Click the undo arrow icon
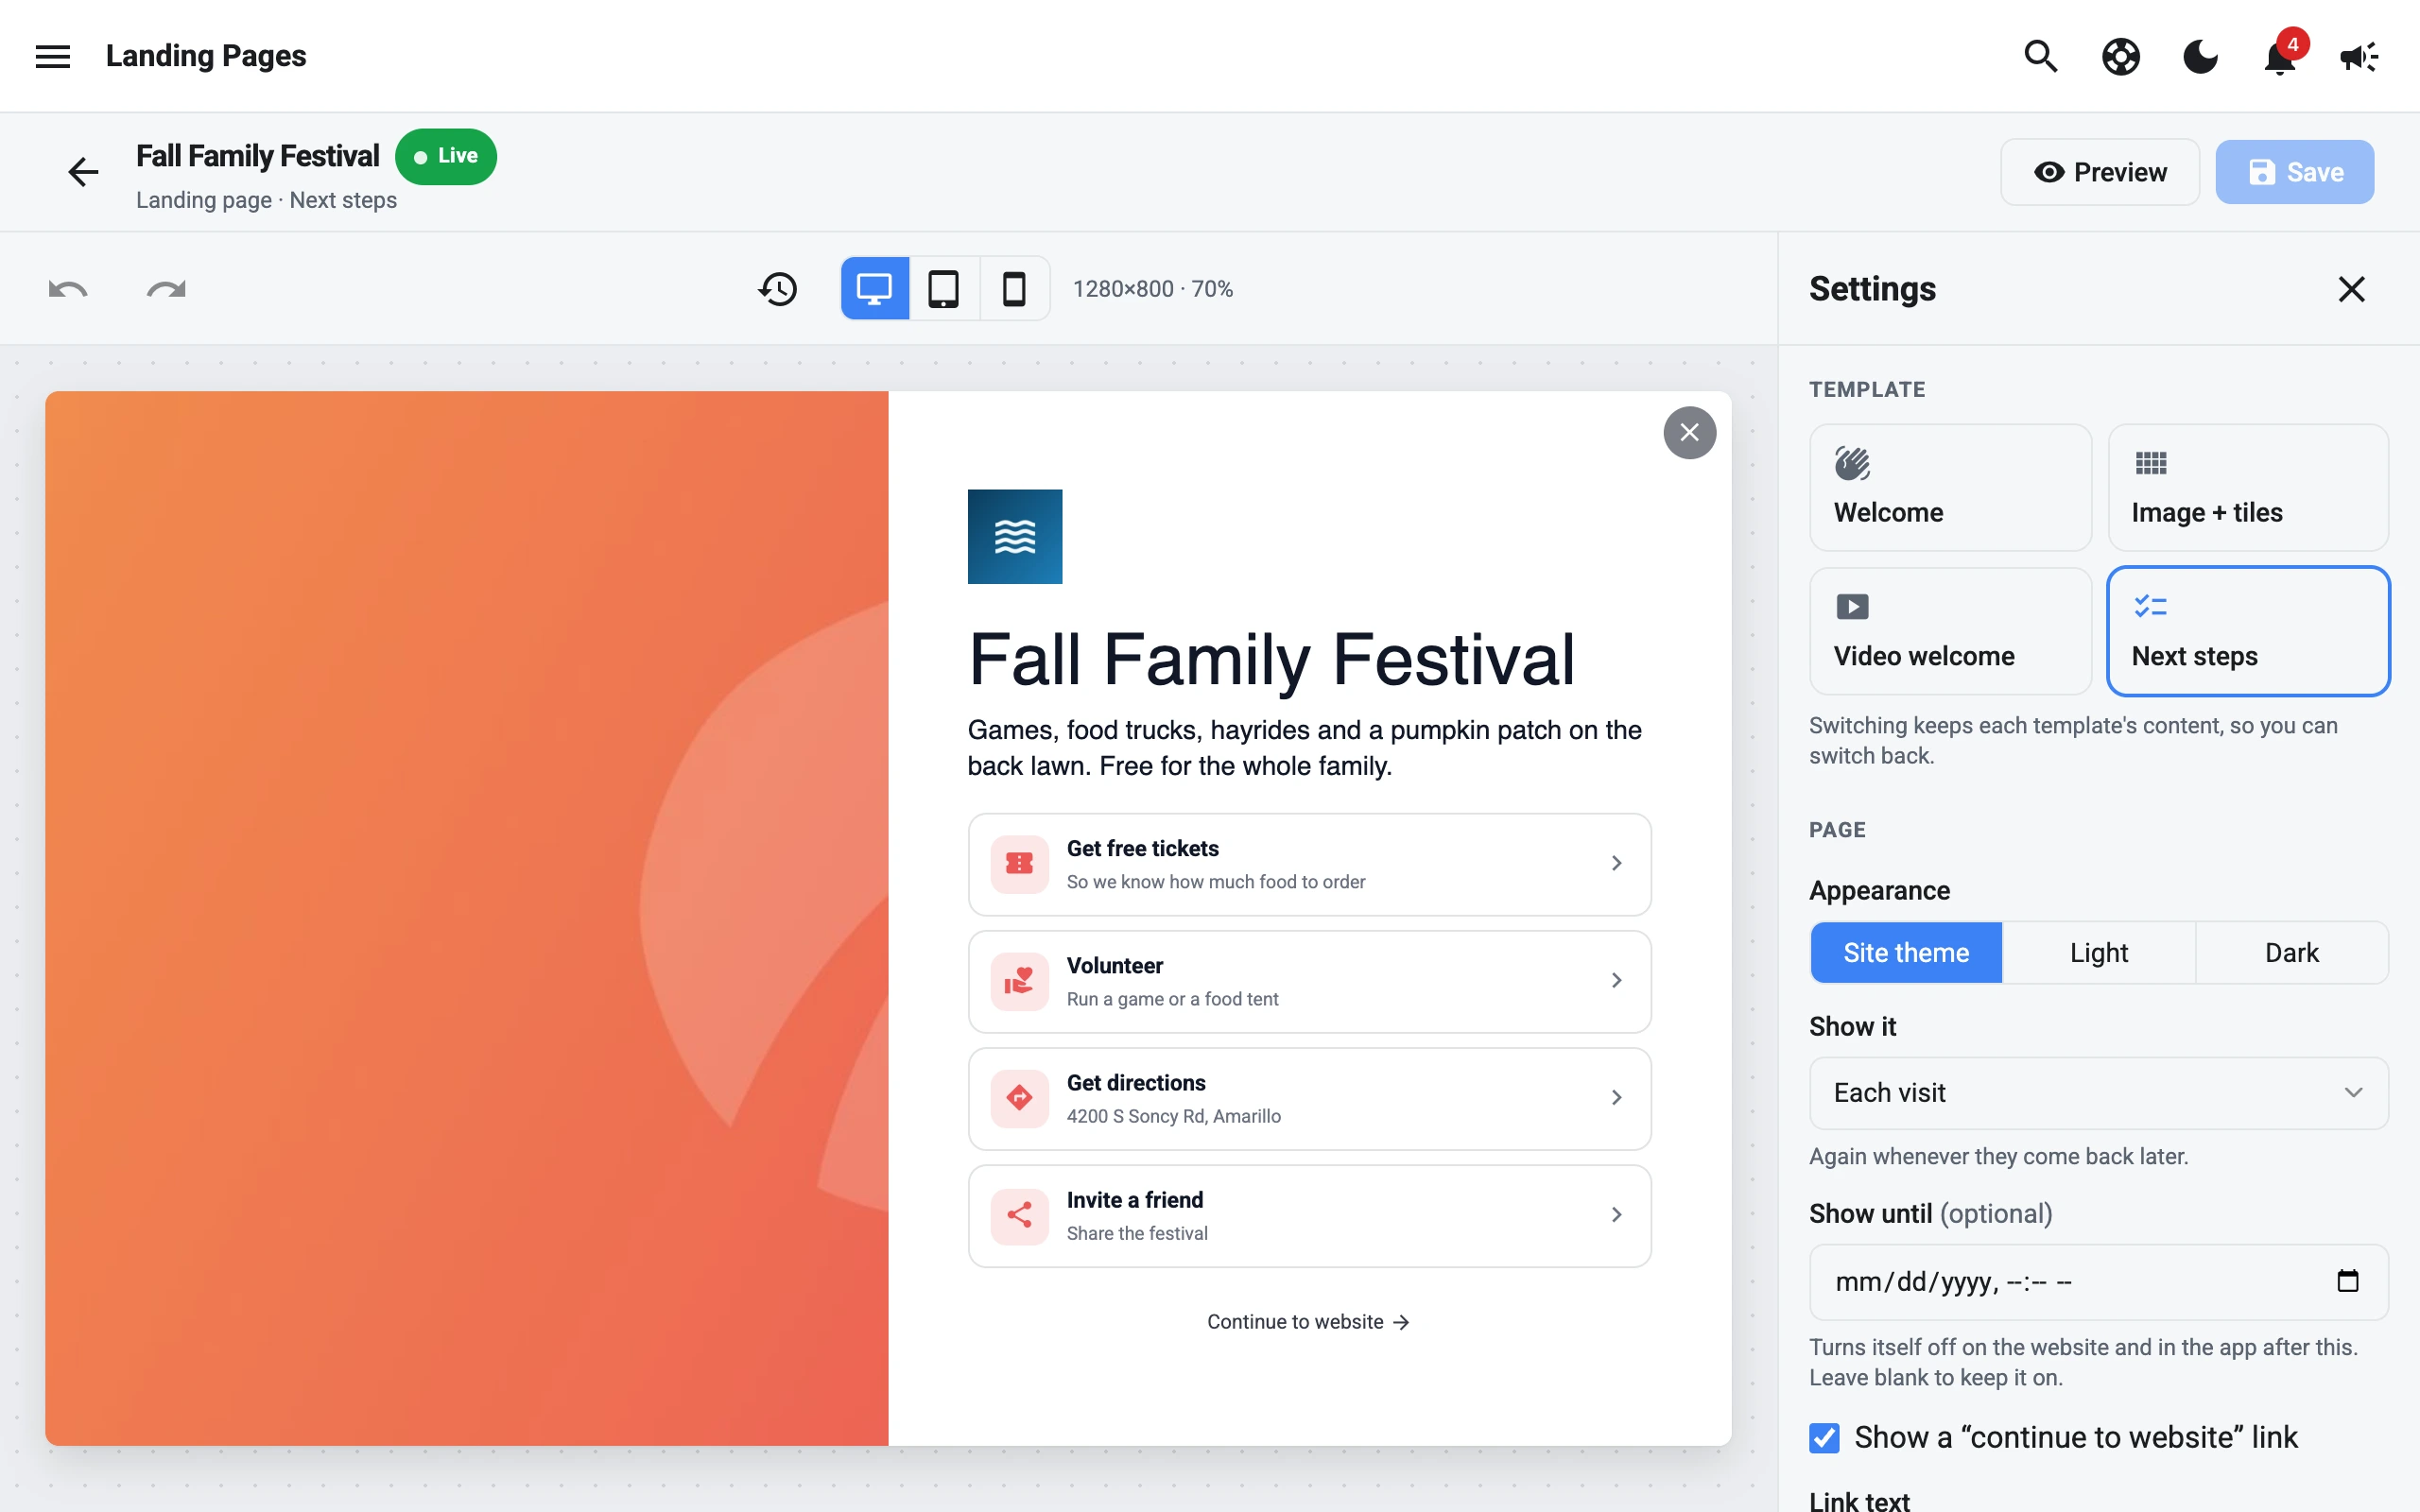Screen dimensions: 2420x1512 click(x=68, y=289)
